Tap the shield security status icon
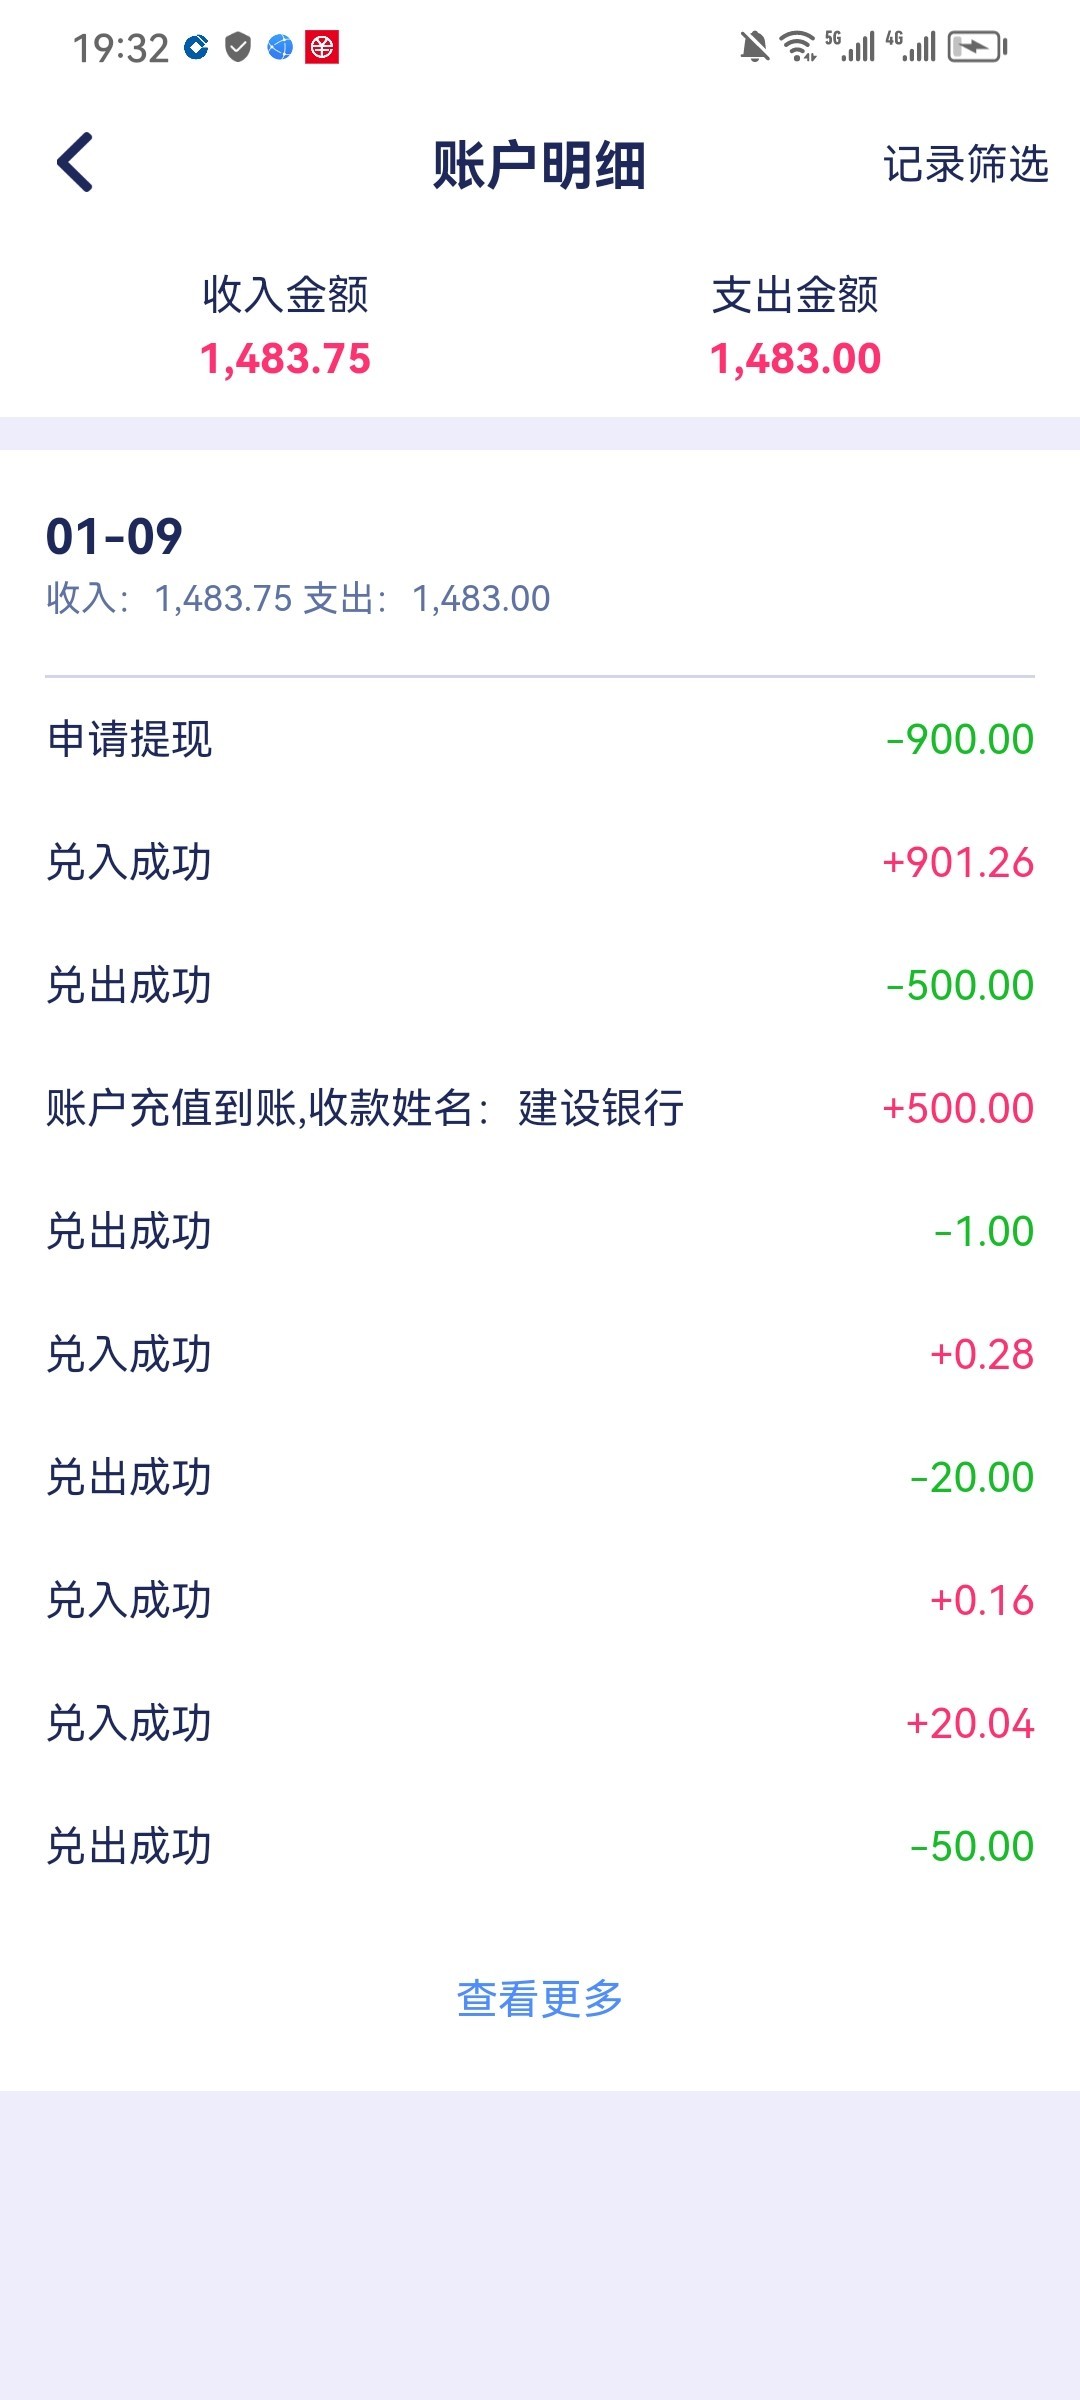 pyautogui.click(x=238, y=47)
